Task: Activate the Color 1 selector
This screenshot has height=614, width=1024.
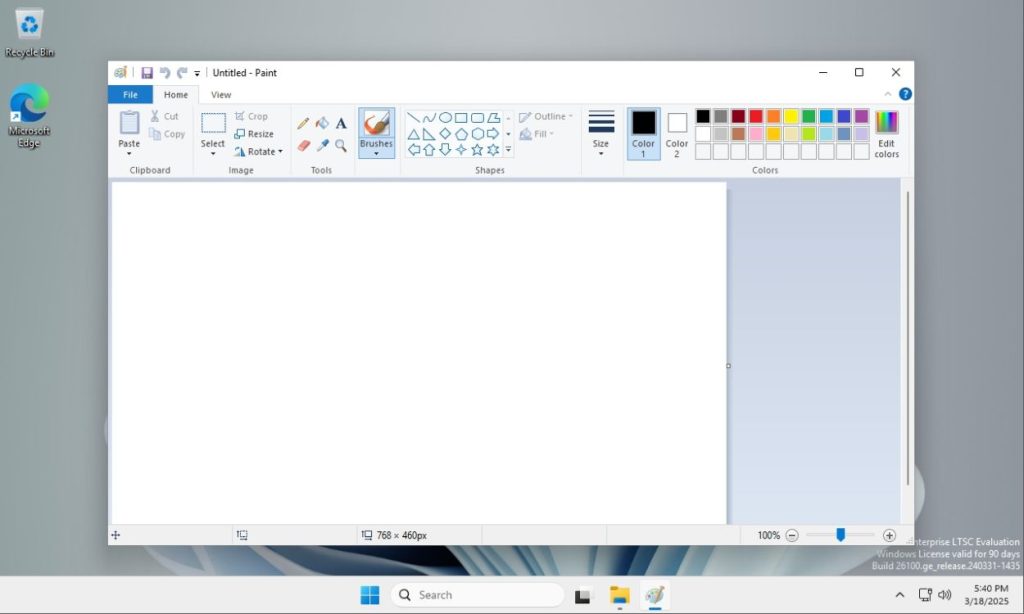Action: tap(643, 134)
